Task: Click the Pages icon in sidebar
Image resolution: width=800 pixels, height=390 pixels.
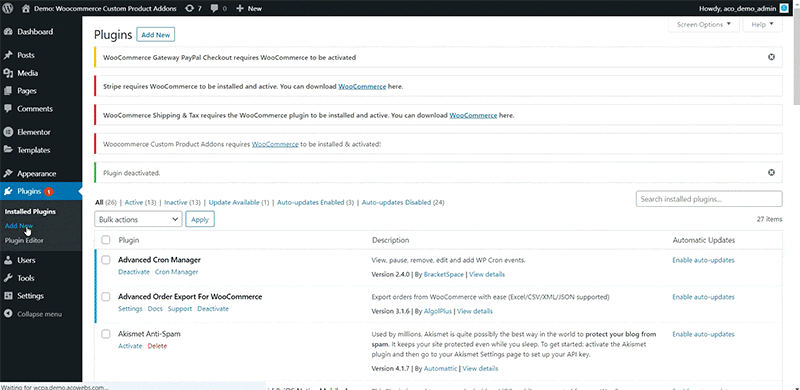Action: click(x=8, y=91)
